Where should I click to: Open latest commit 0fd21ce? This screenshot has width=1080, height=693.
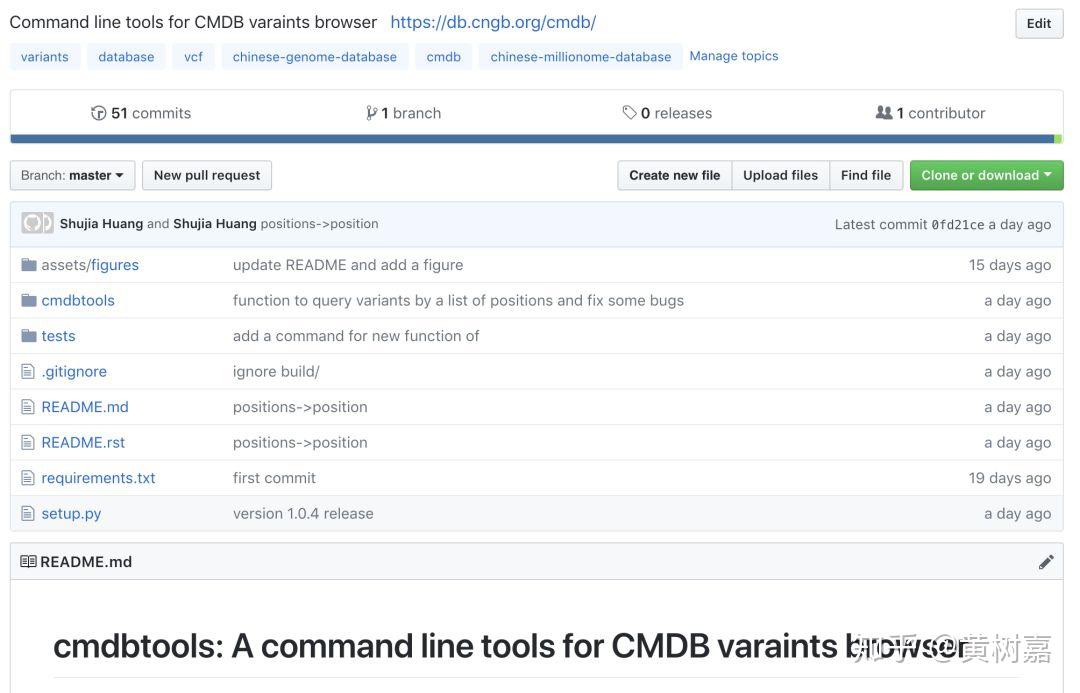(957, 225)
